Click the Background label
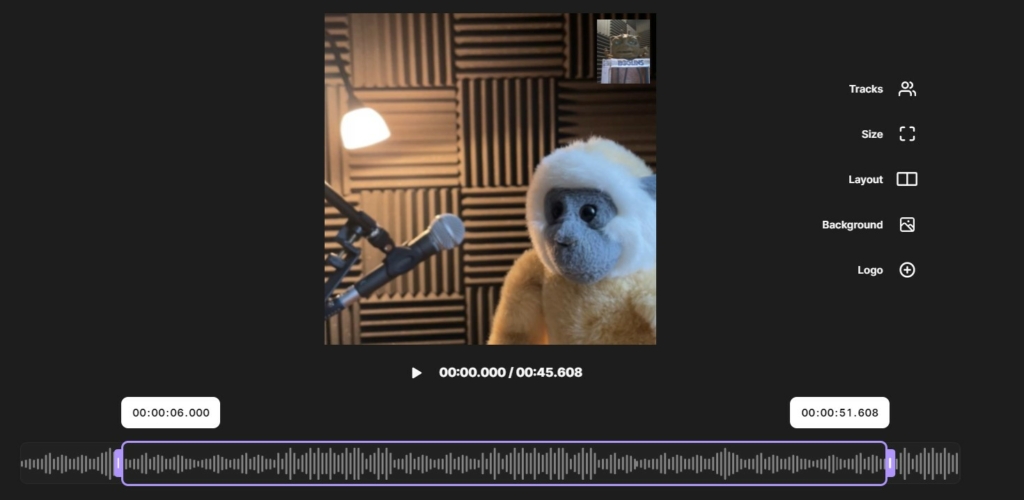This screenshot has height=500, width=1024. pyautogui.click(x=852, y=225)
